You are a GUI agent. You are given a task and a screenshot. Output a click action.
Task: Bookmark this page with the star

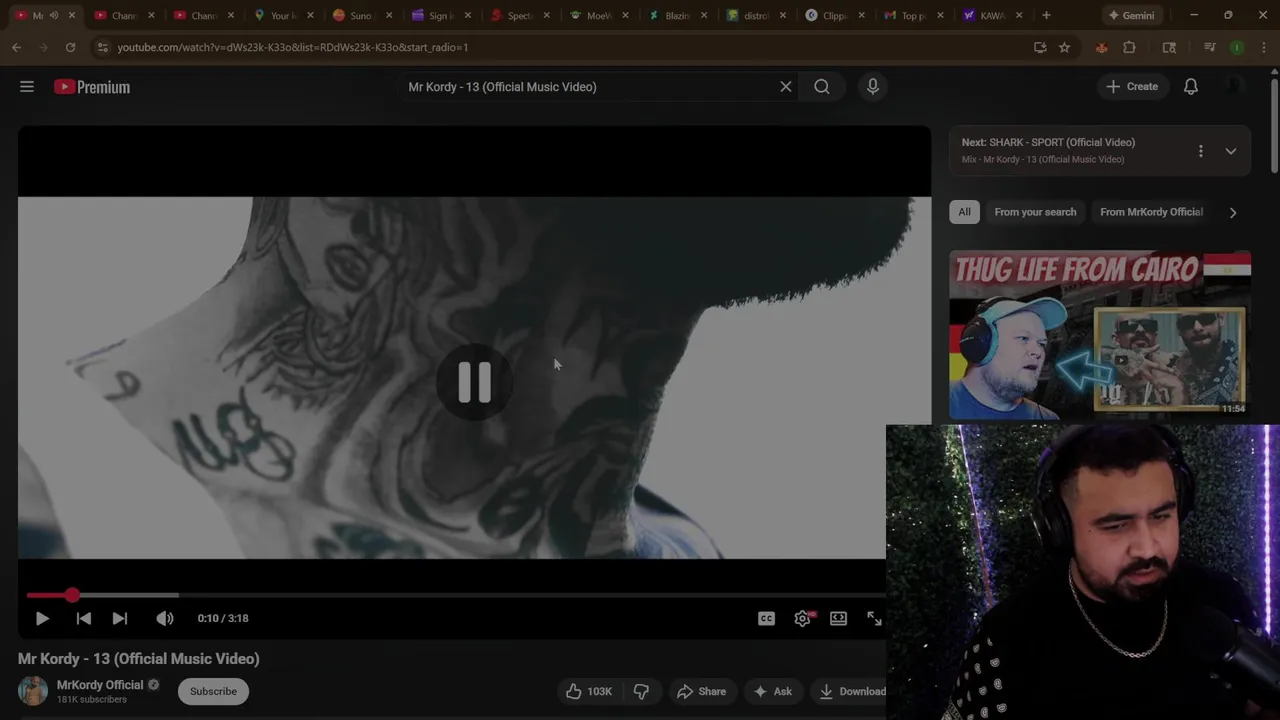tap(1064, 47)
